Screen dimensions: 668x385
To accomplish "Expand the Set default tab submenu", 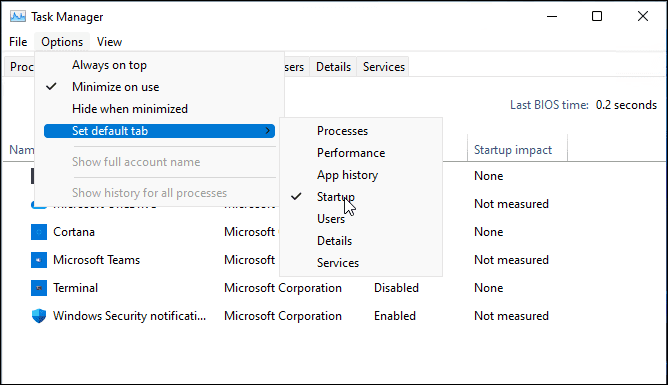I will coord(159,131).
